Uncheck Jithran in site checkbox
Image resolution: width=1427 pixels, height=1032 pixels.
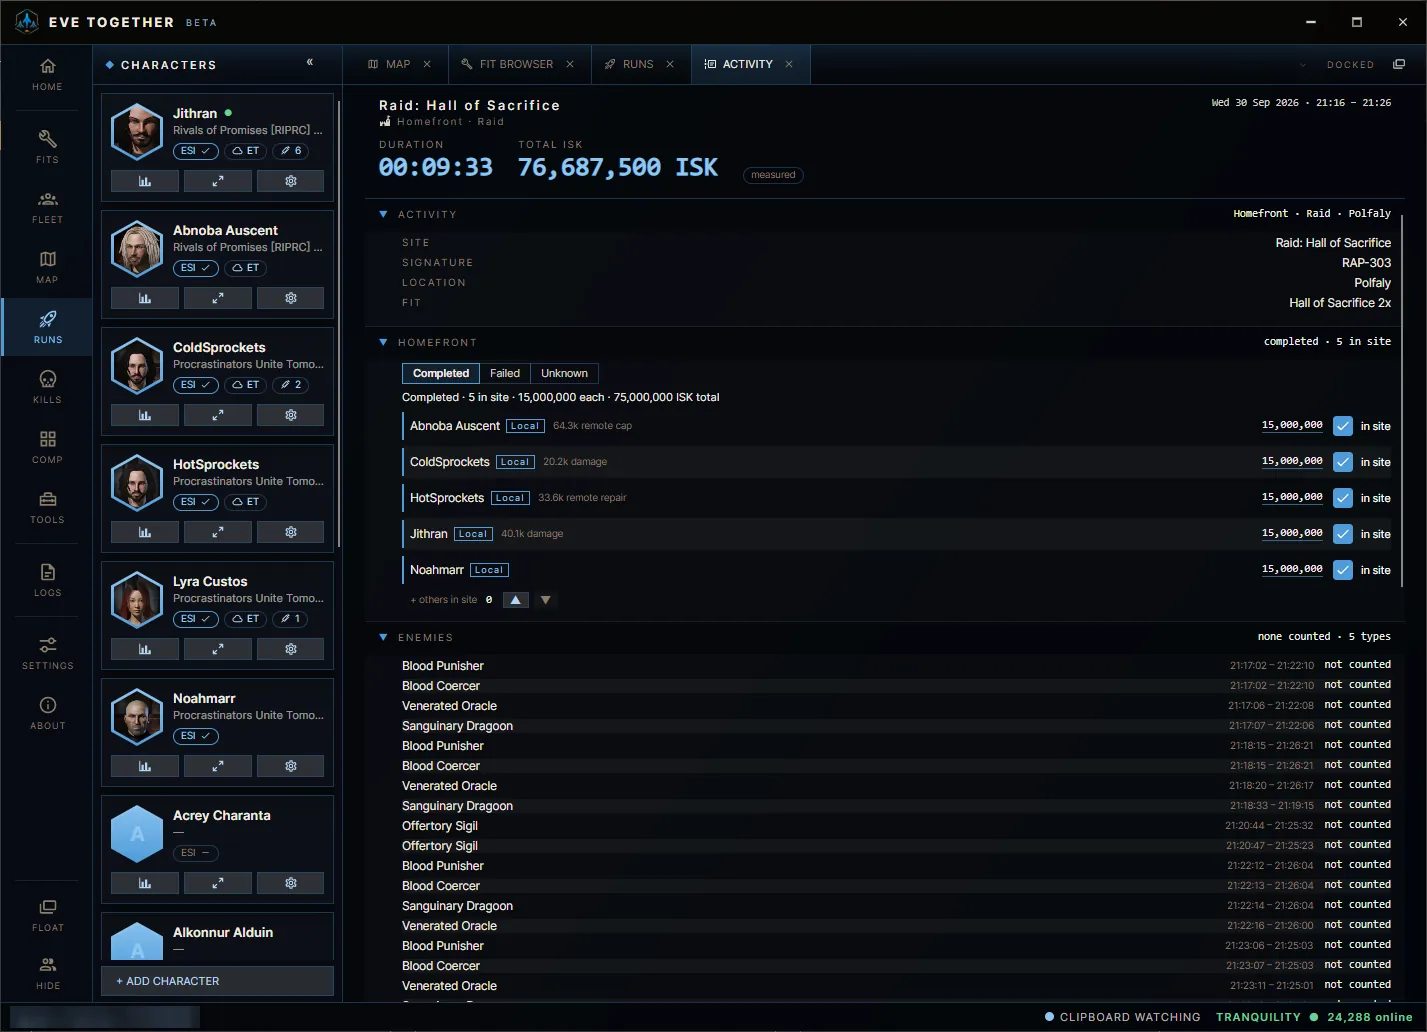click(1343, 534)
